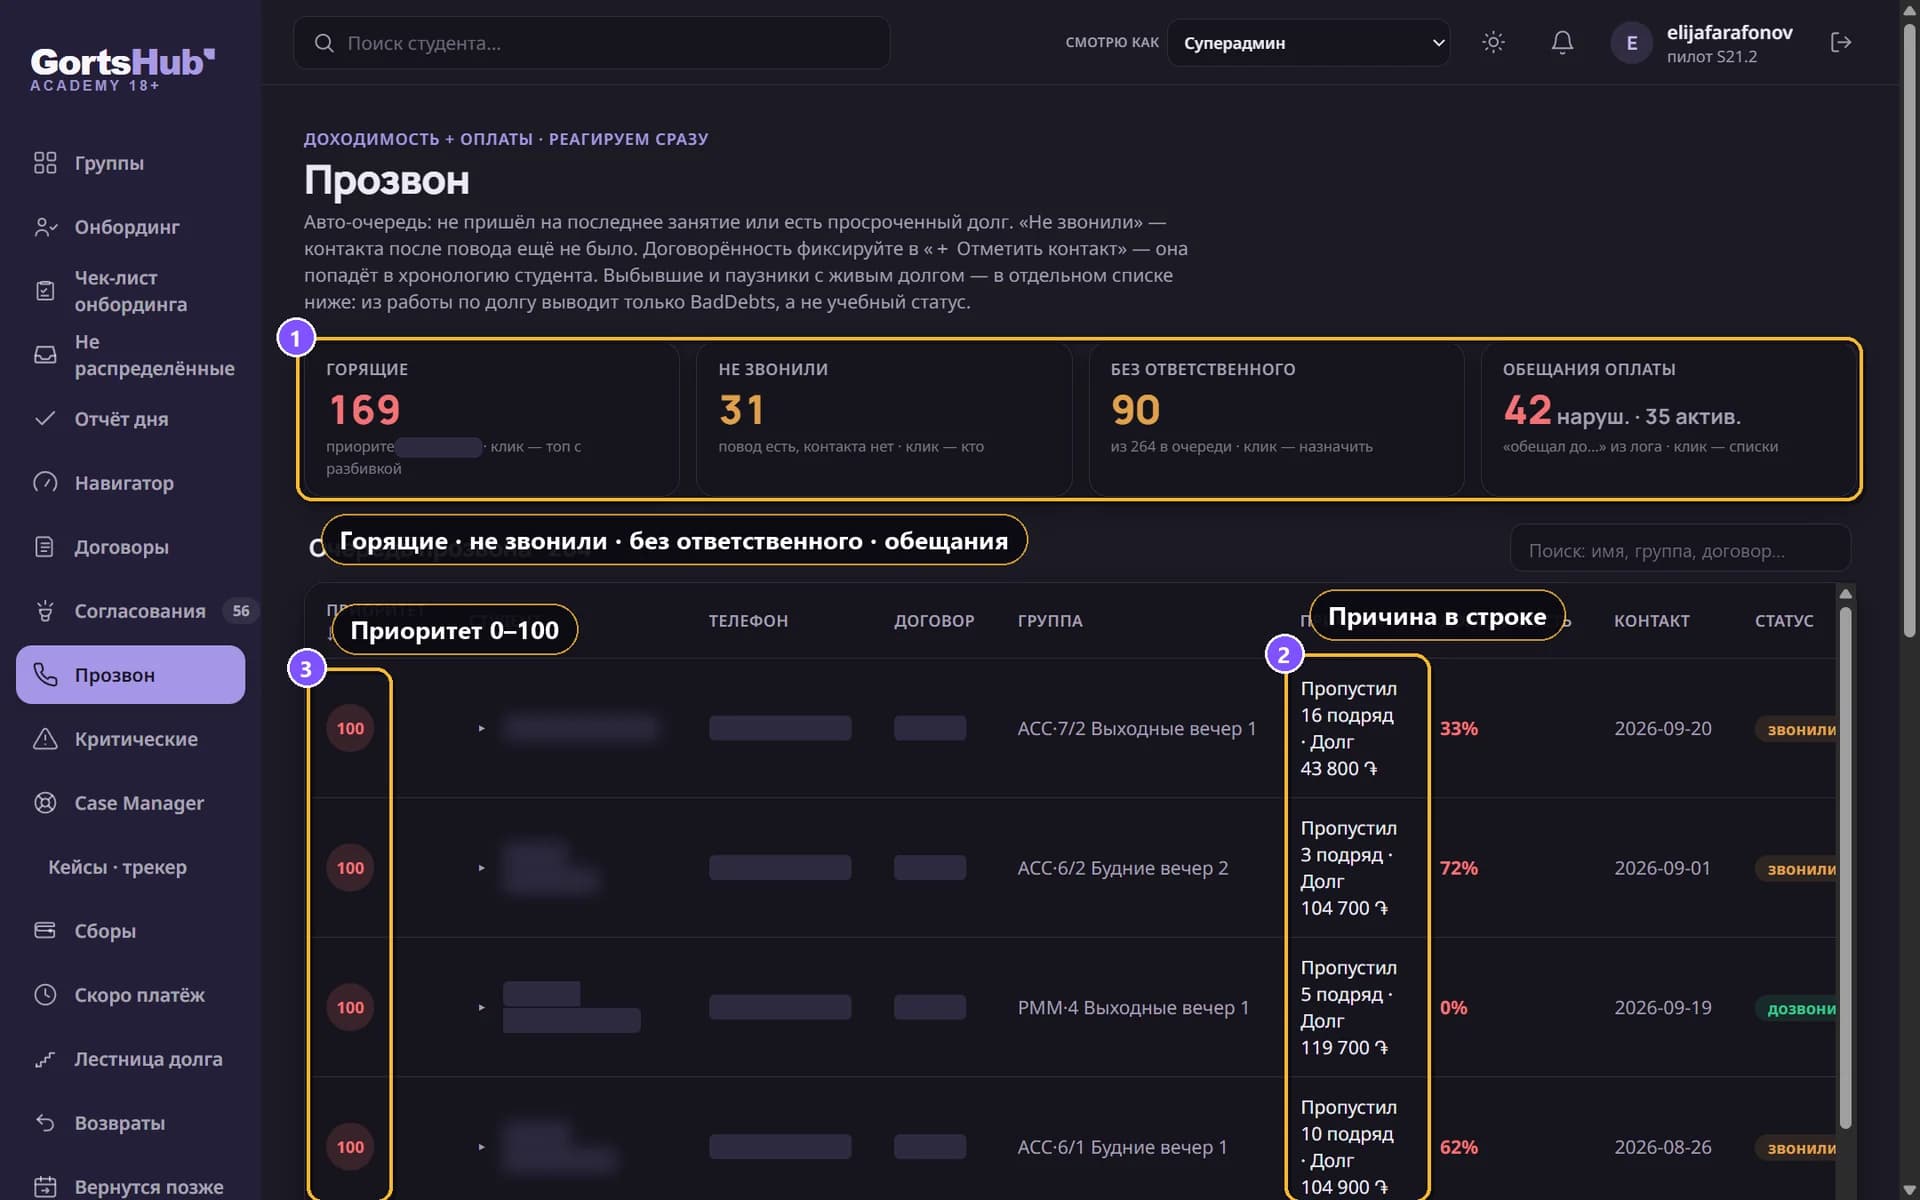The width and height of the screenshot is (1920, 1200).
Task: Click the logout arrow icon
Action: pos(1841,42)
